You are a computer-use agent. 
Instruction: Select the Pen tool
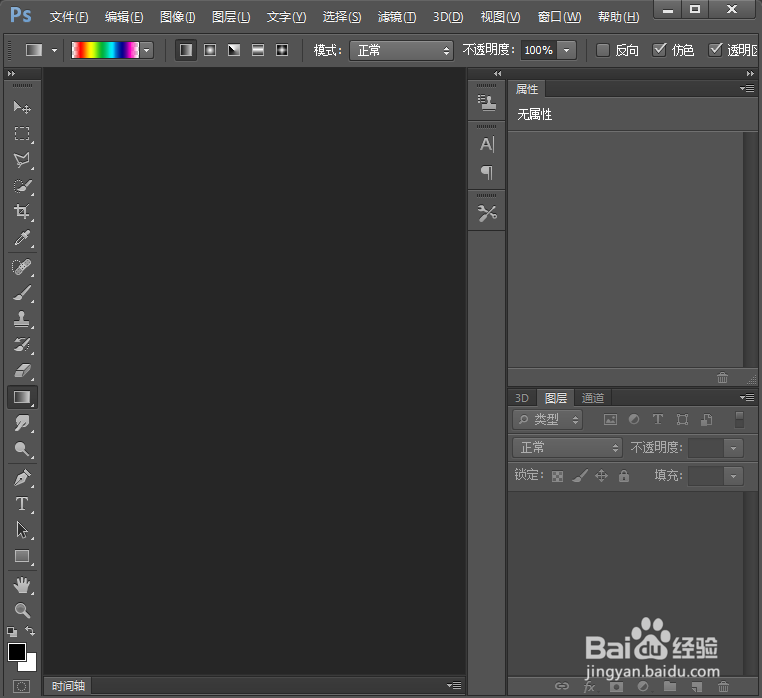(22, 478)
